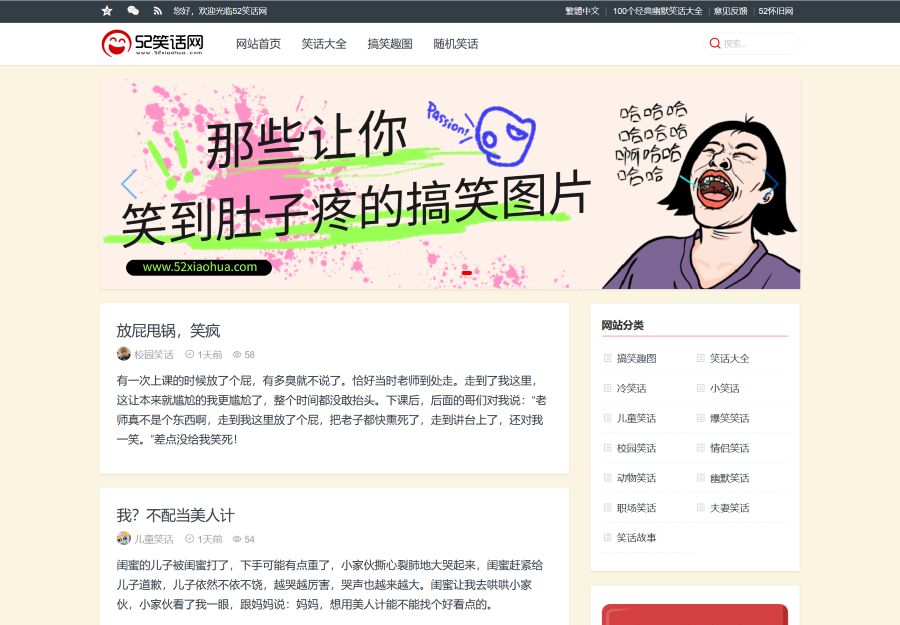The height and width of the screenshot is (625, 900).
Task: Switch to 笑话大全 navigation tab
Action: pyautogui.click(x=321, y=44)
